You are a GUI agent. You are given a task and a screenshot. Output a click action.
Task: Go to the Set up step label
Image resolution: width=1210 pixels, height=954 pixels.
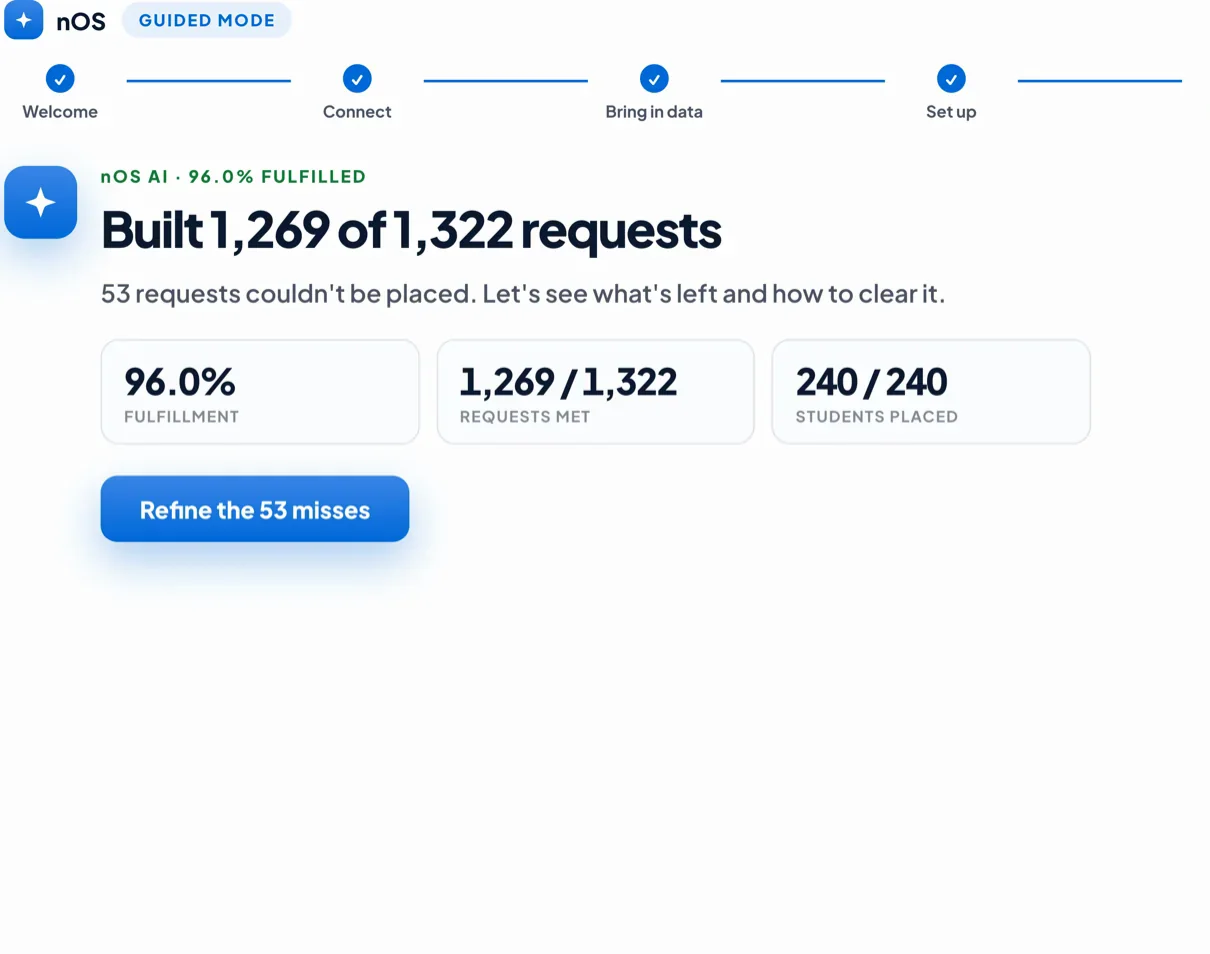pos(951,112)
